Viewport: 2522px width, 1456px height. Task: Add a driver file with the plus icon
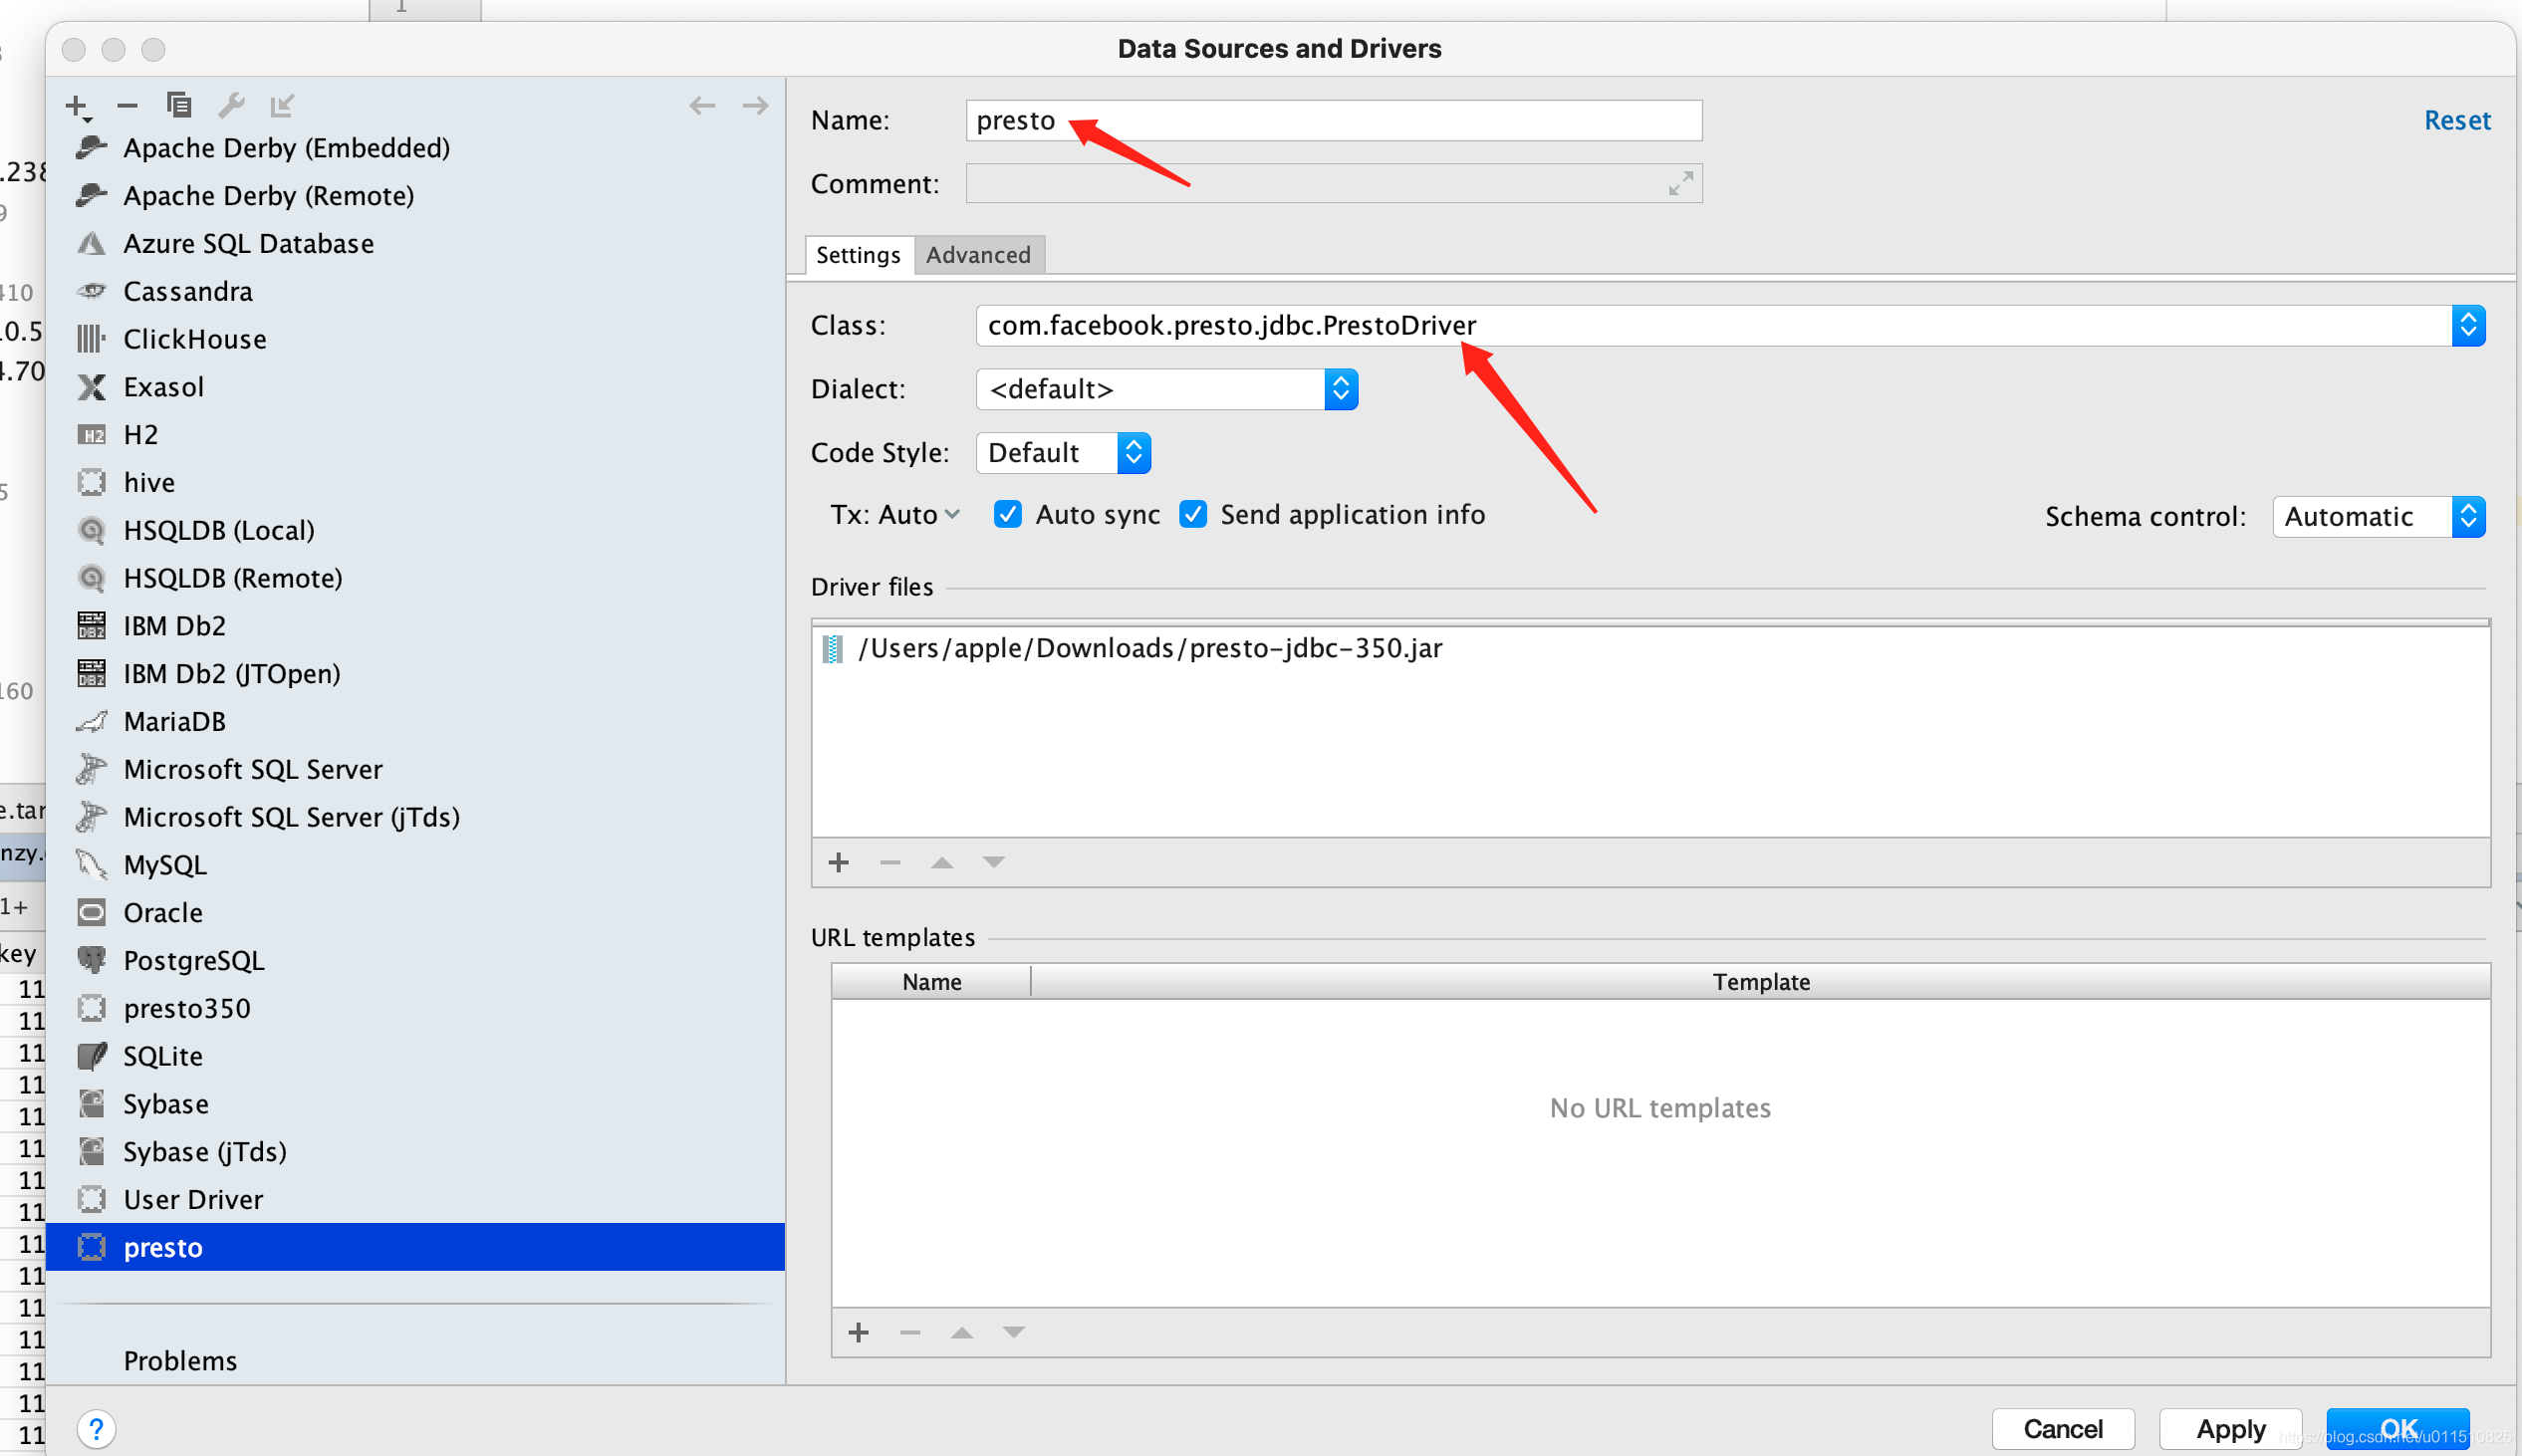click(838, 862)
